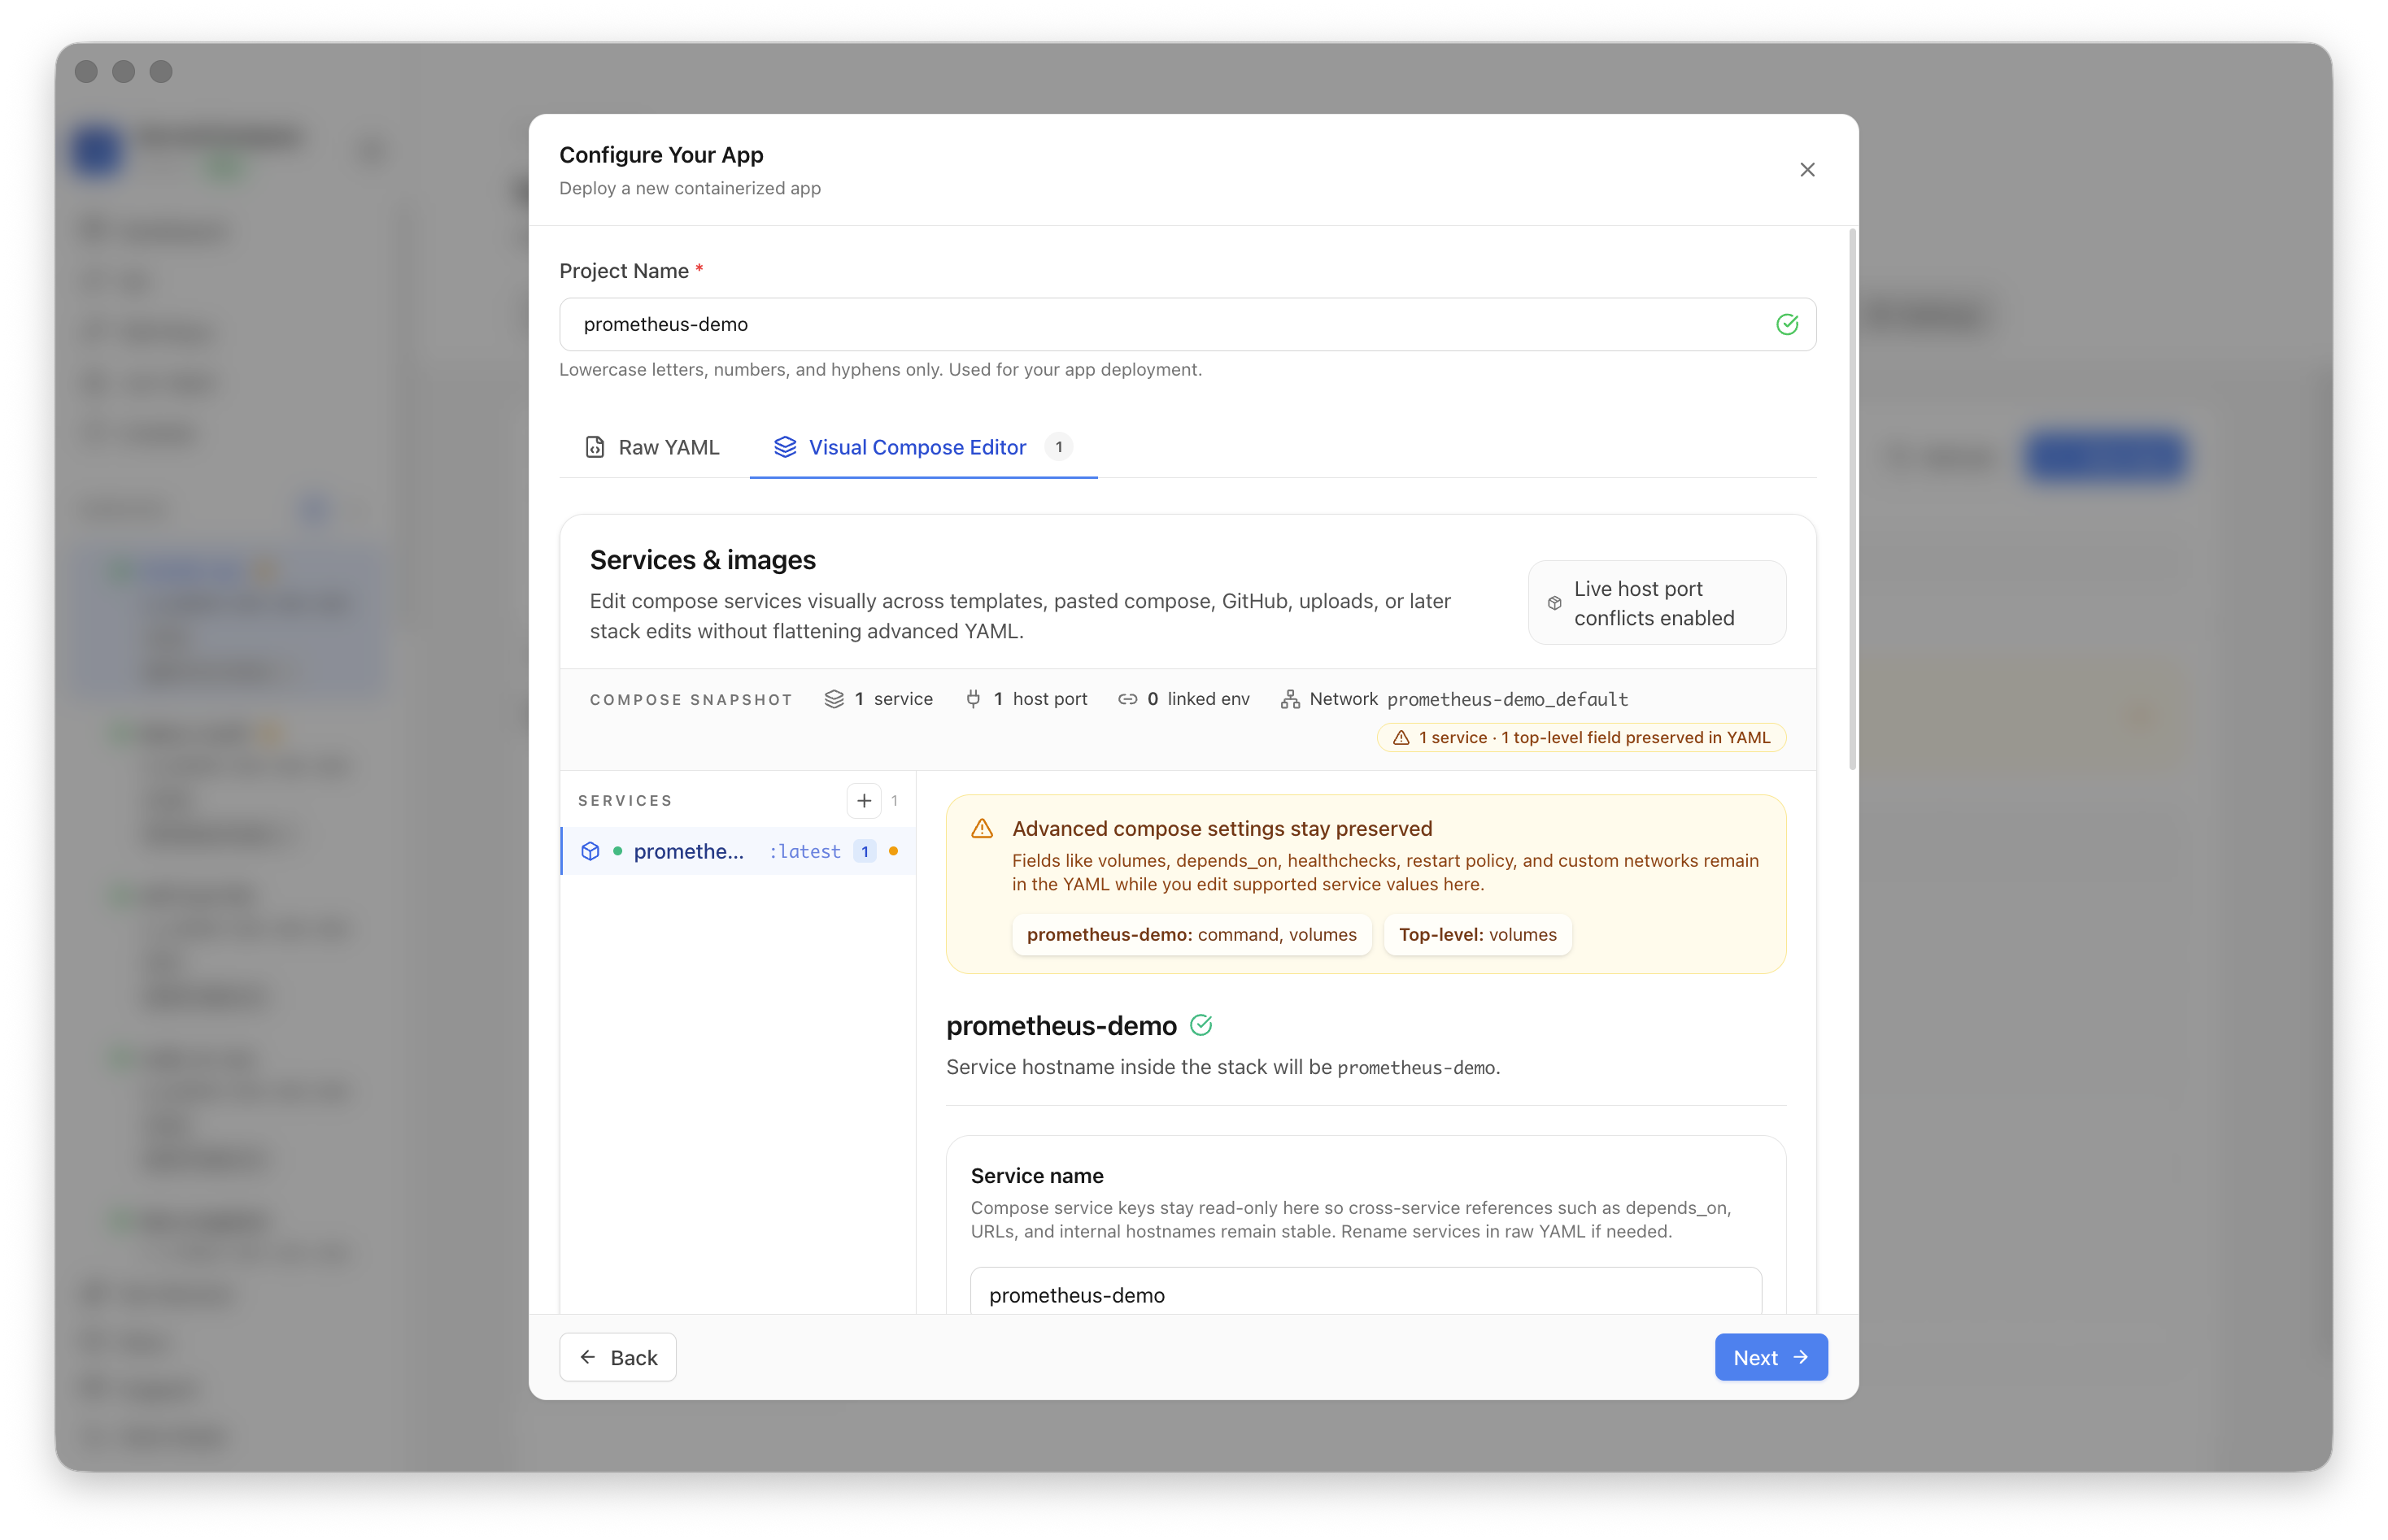Switch to the Raw YAML tab
2388x1540 pixels.
pyautogui.click(x=652, y=447)
